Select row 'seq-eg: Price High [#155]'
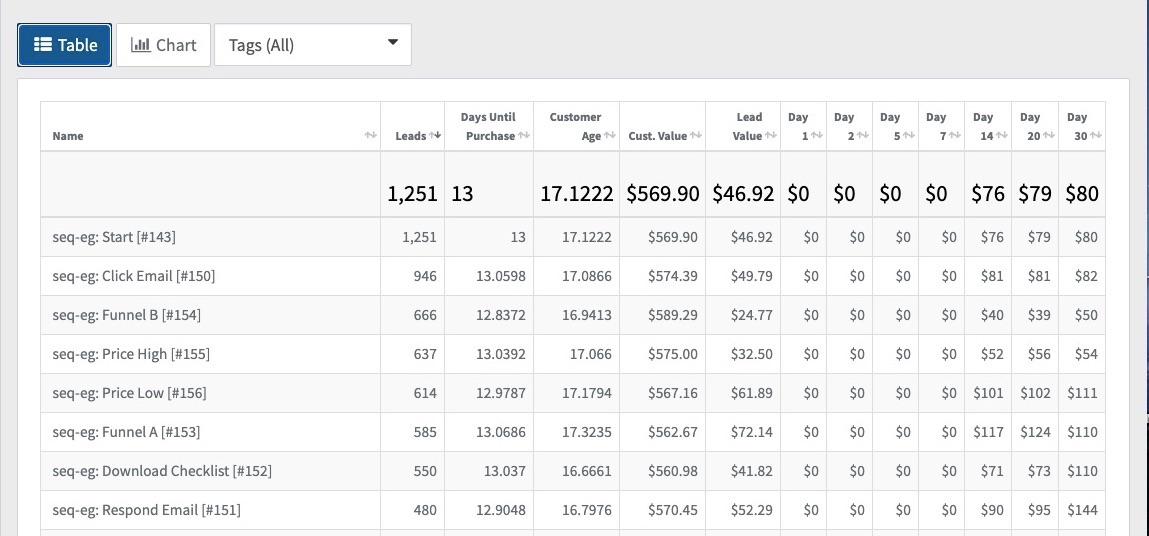1149x536 pixels. (x=572, y=354)
